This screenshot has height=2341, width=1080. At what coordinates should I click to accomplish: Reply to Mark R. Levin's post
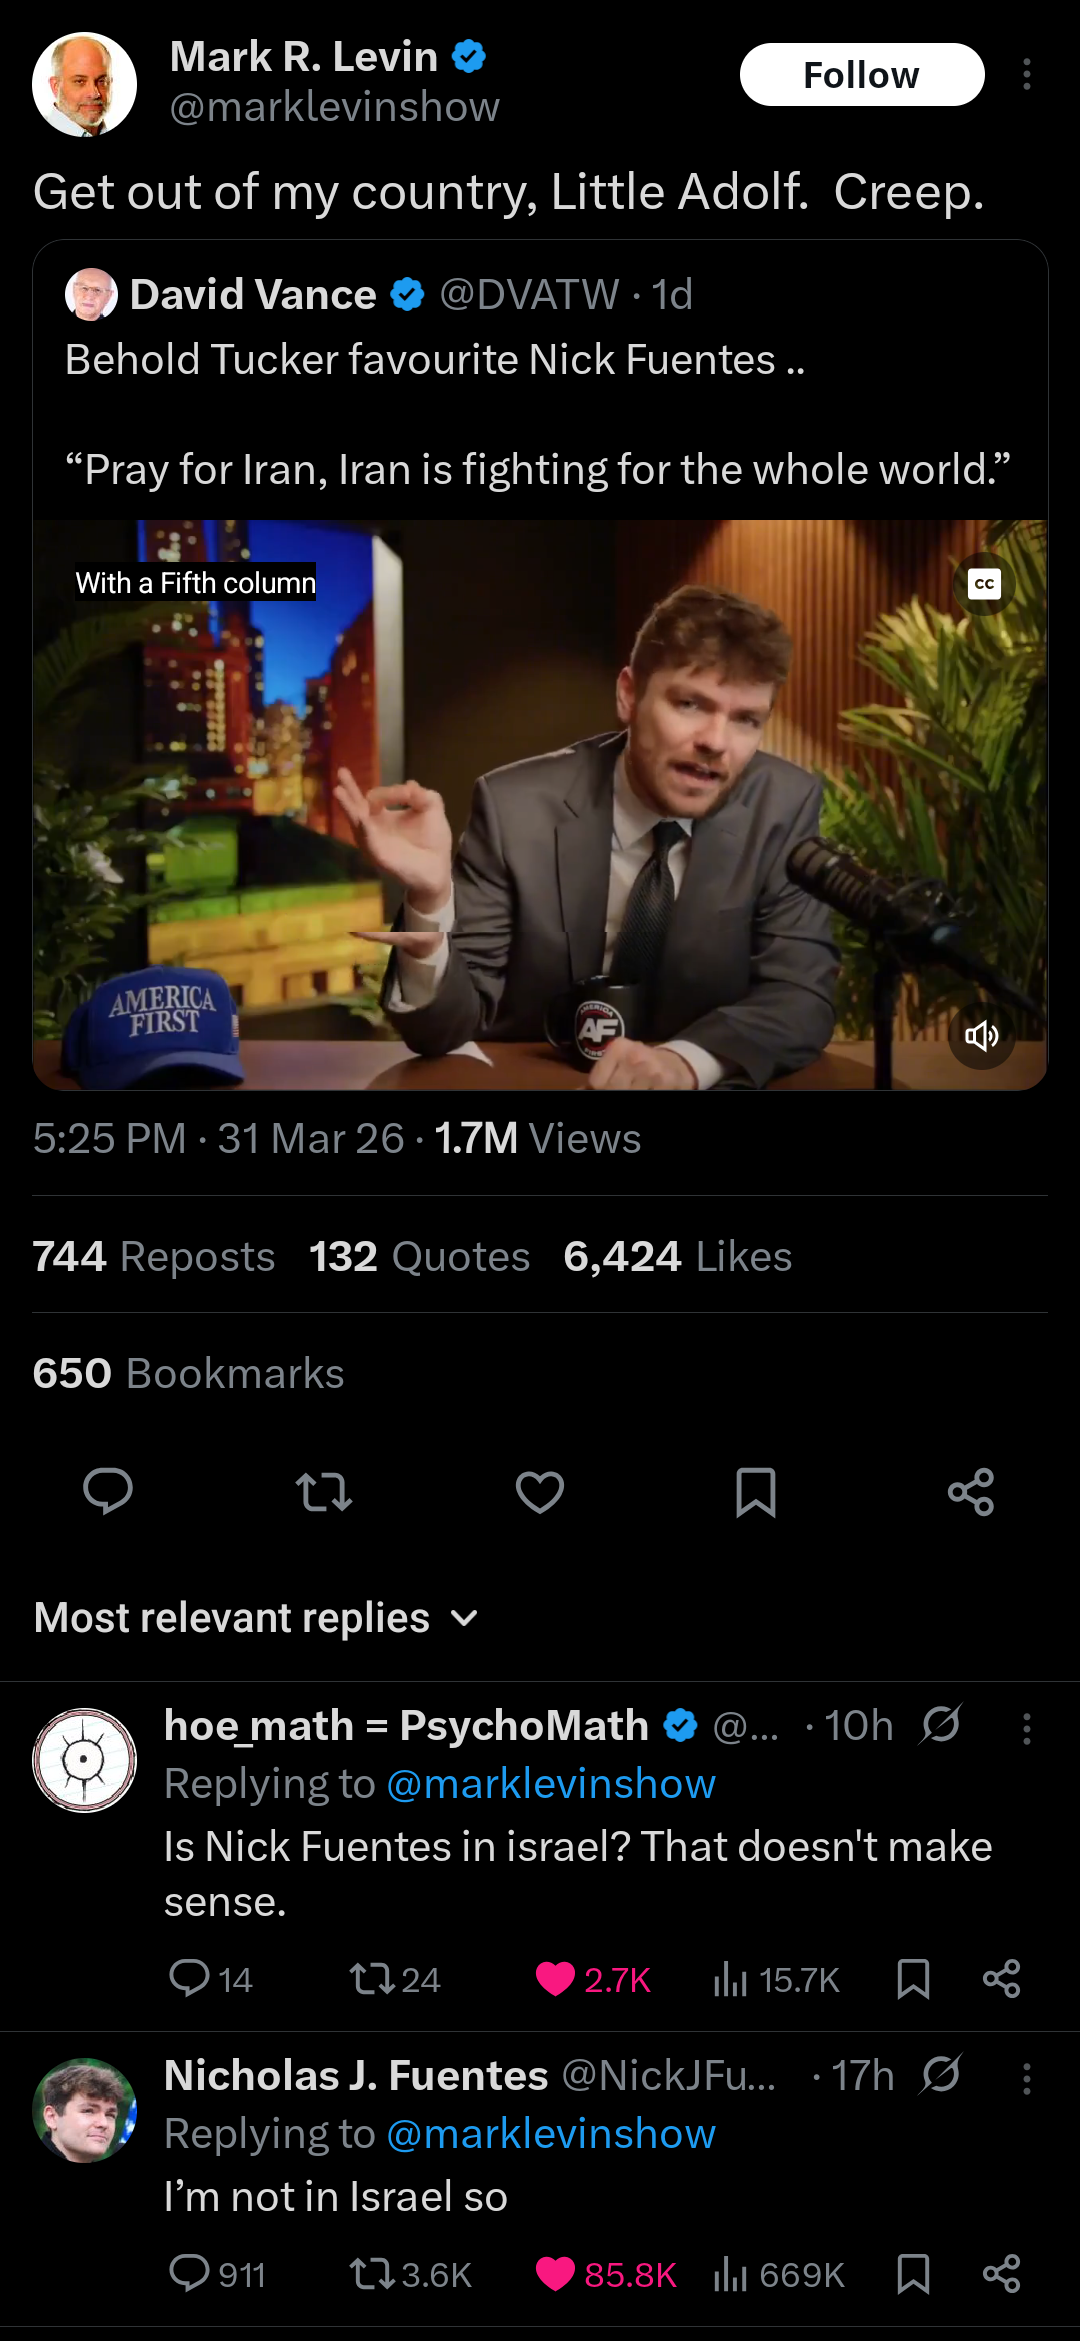[x=108, y=1491]
